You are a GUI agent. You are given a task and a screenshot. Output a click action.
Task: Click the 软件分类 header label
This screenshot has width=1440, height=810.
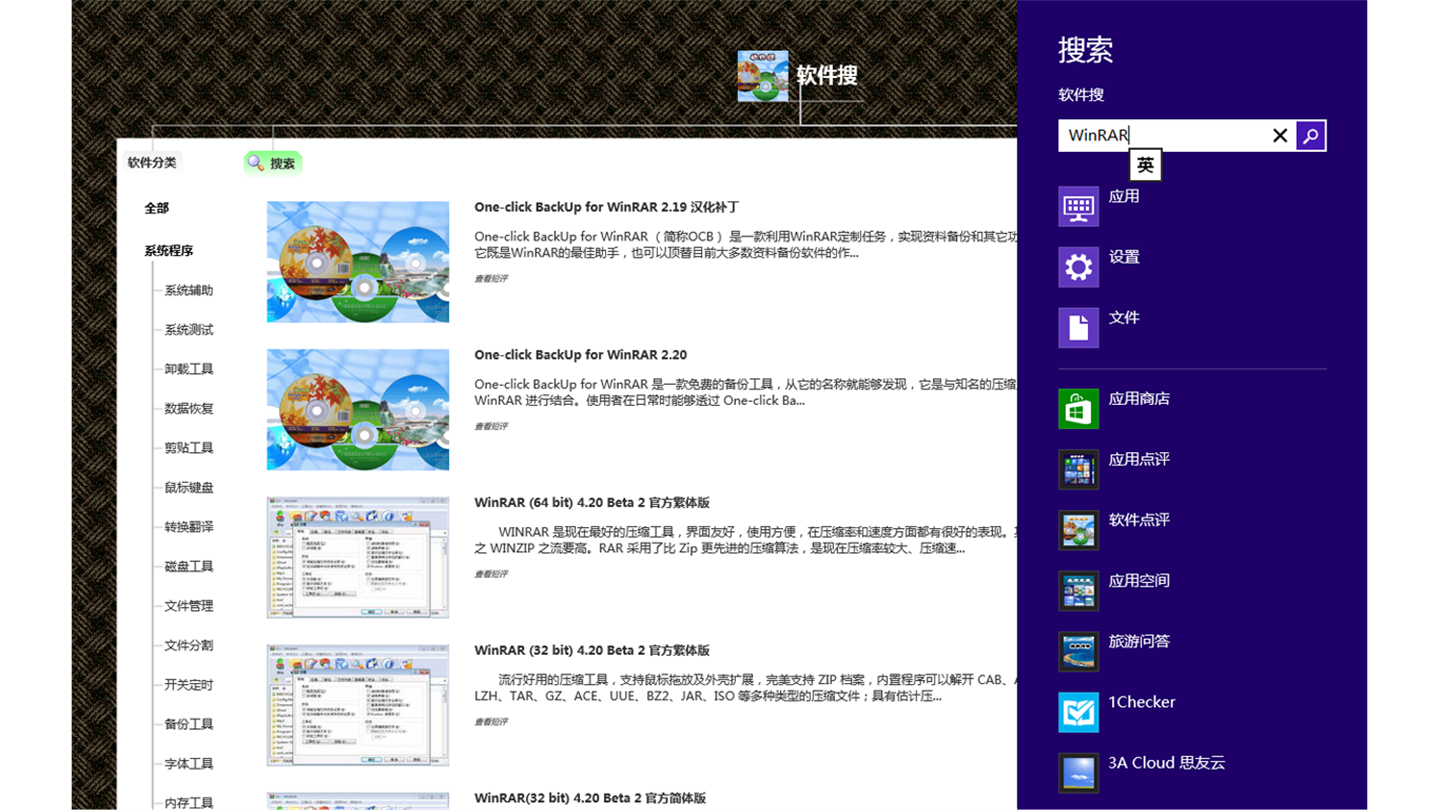point(152,162)
